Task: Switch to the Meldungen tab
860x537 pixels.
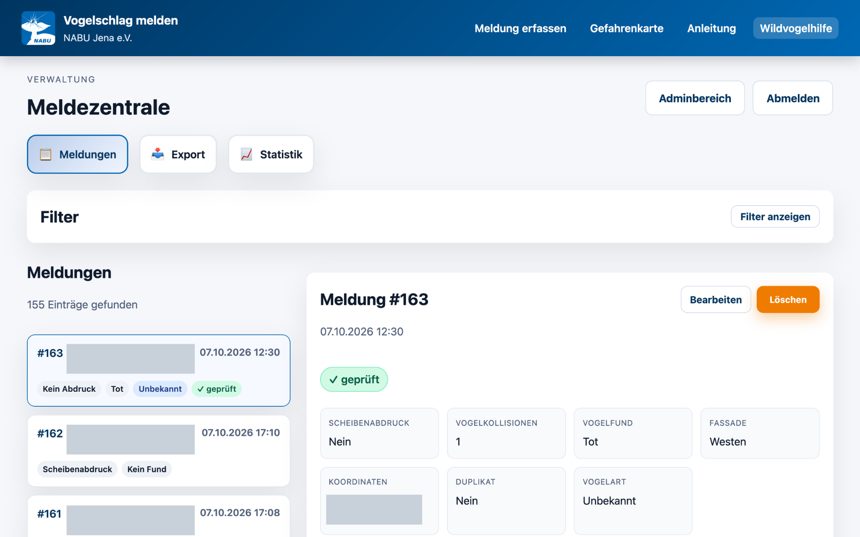Action: pyautogui.click(x=77, y=154)
